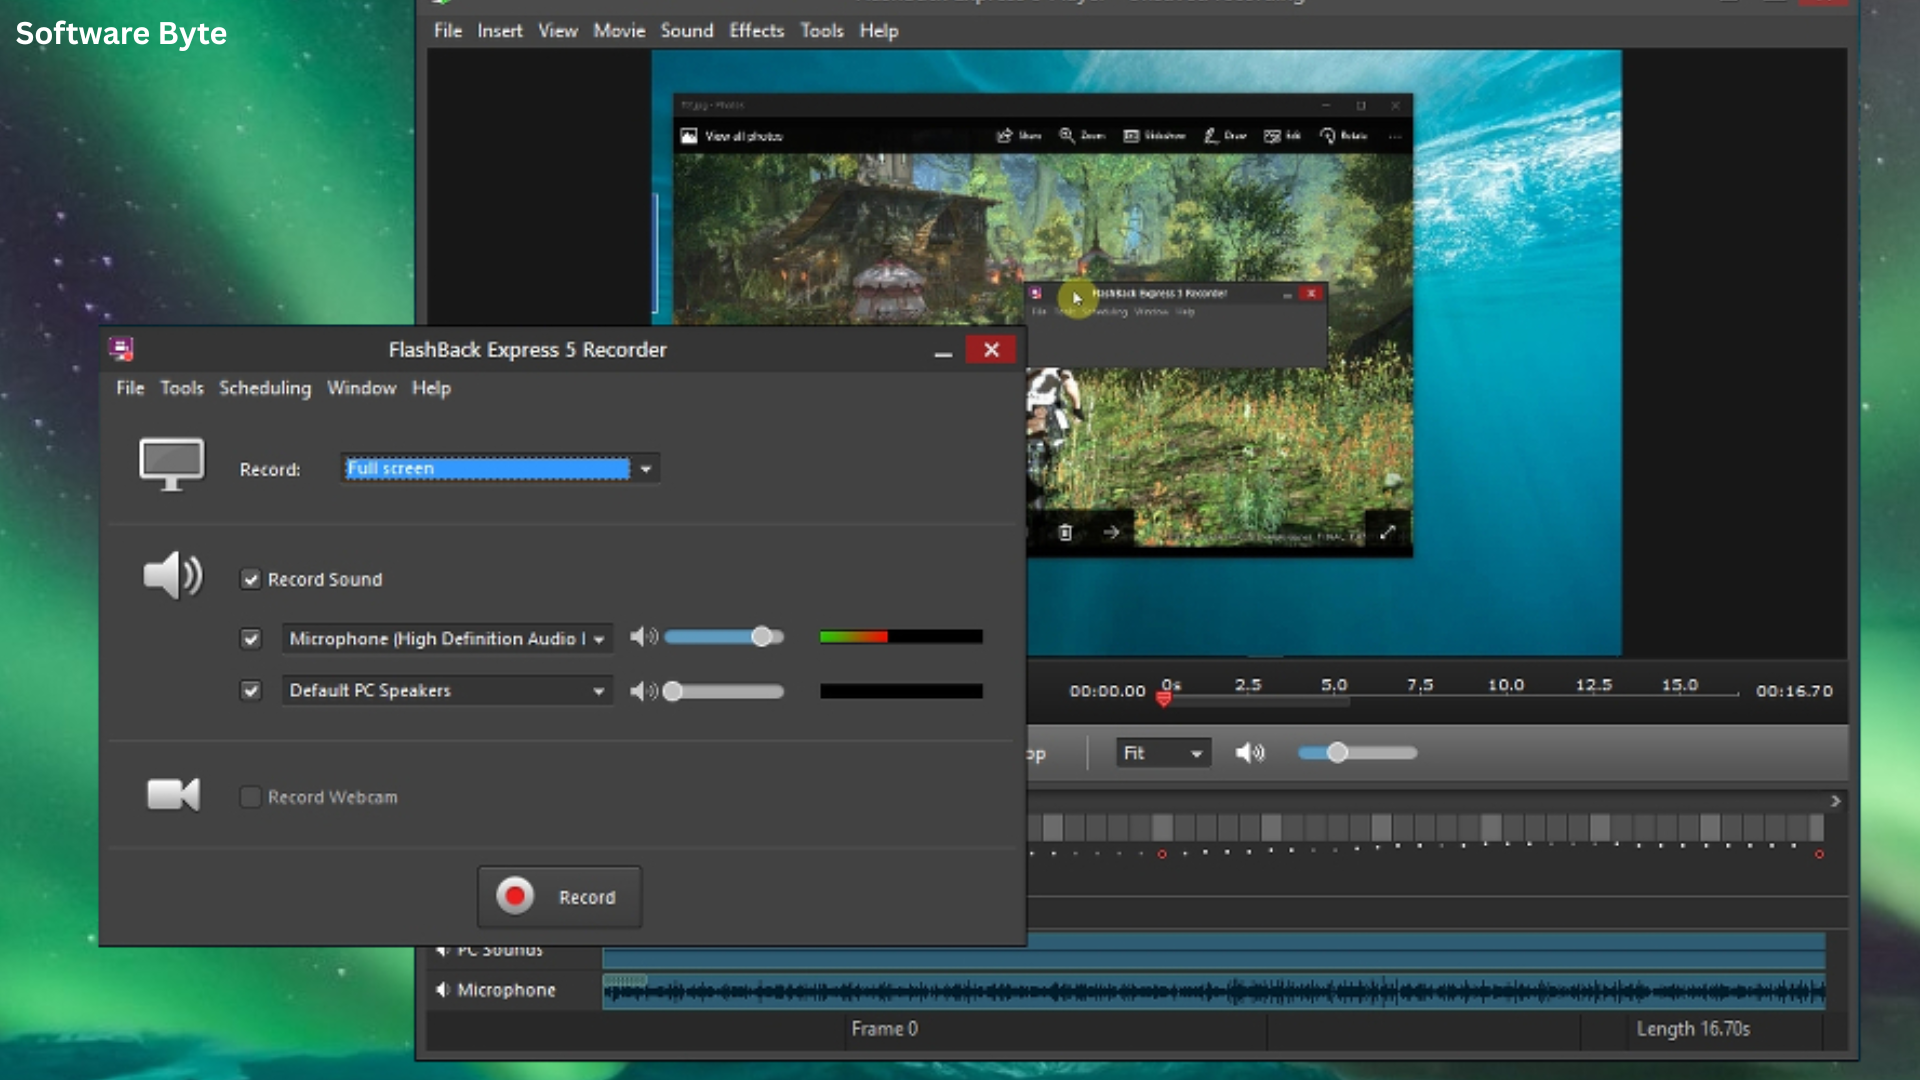Open the Player View menu

point(558,31)
